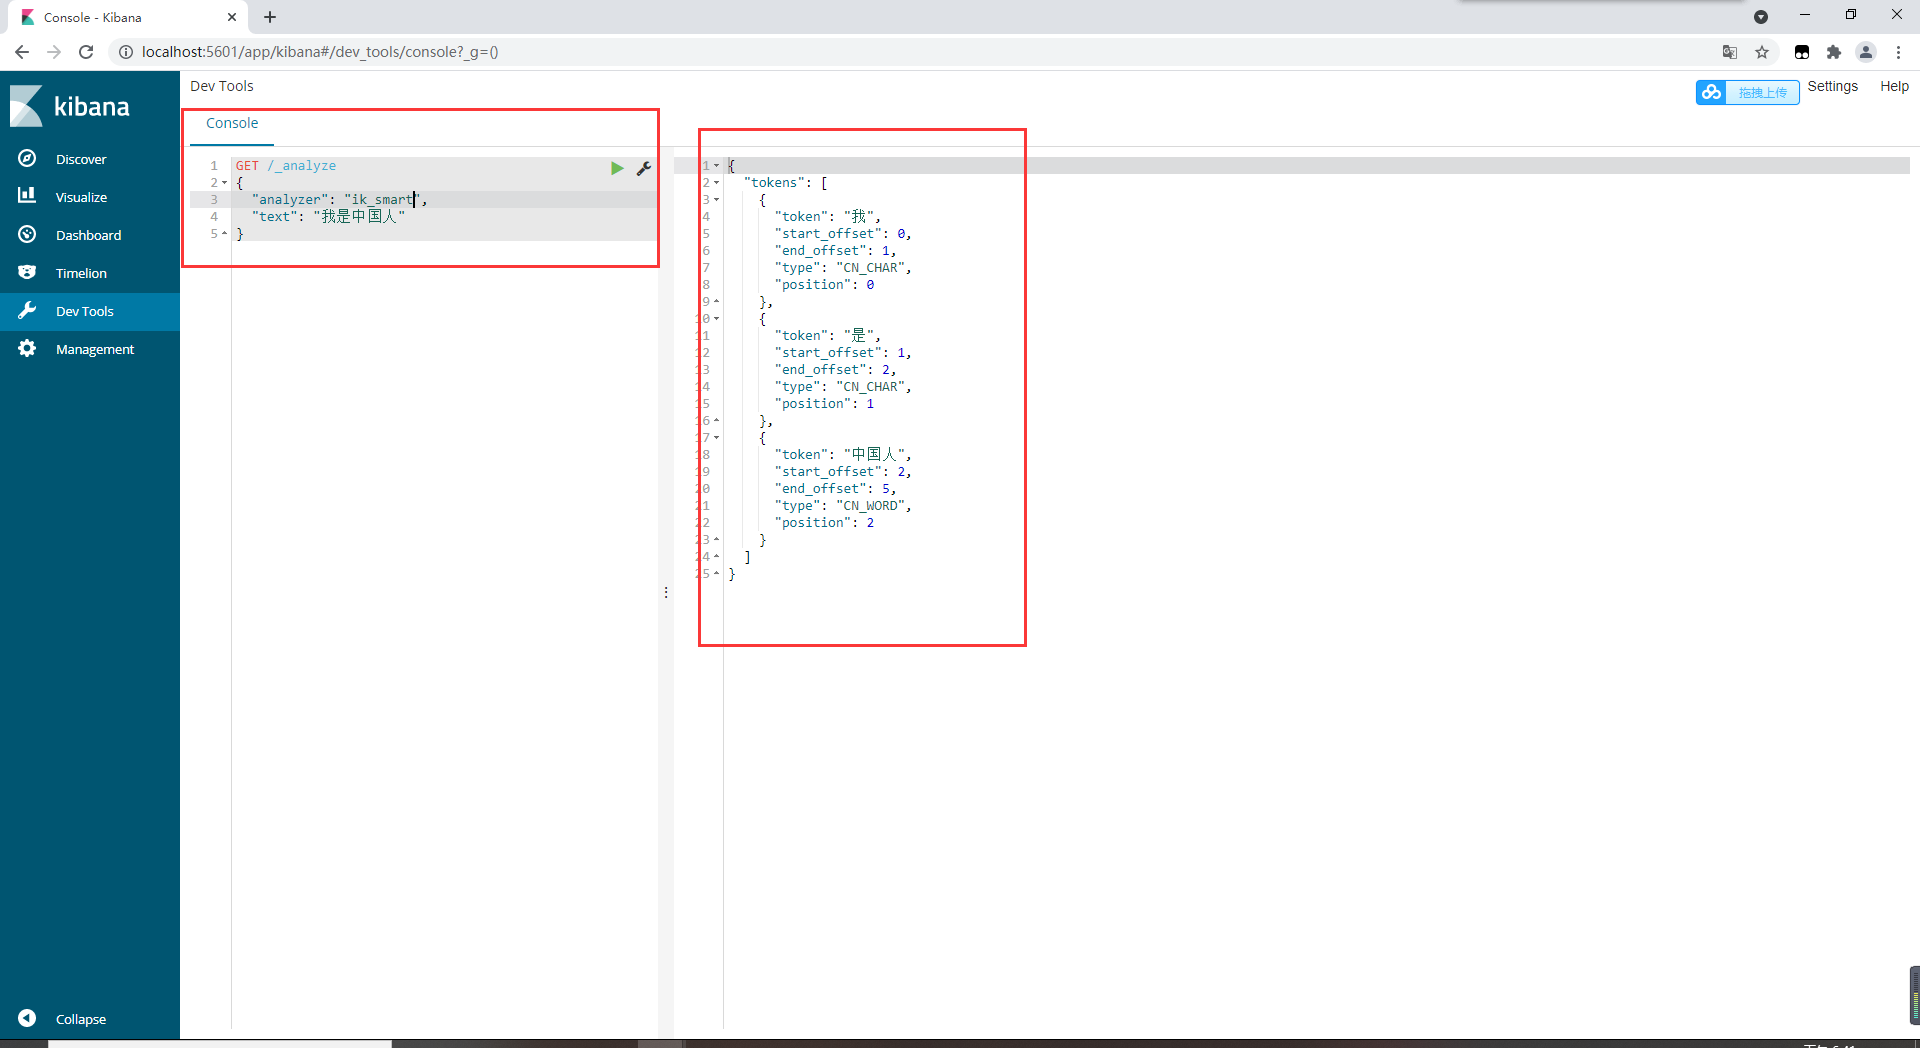Screen dimensions: 1920x1048
Task: Open the wrench options for the request
Action: [644, 168]
